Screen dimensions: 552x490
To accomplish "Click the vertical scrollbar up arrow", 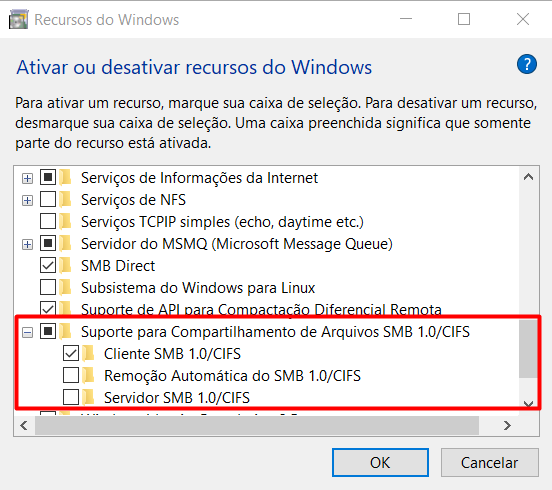I will point(528,177).
